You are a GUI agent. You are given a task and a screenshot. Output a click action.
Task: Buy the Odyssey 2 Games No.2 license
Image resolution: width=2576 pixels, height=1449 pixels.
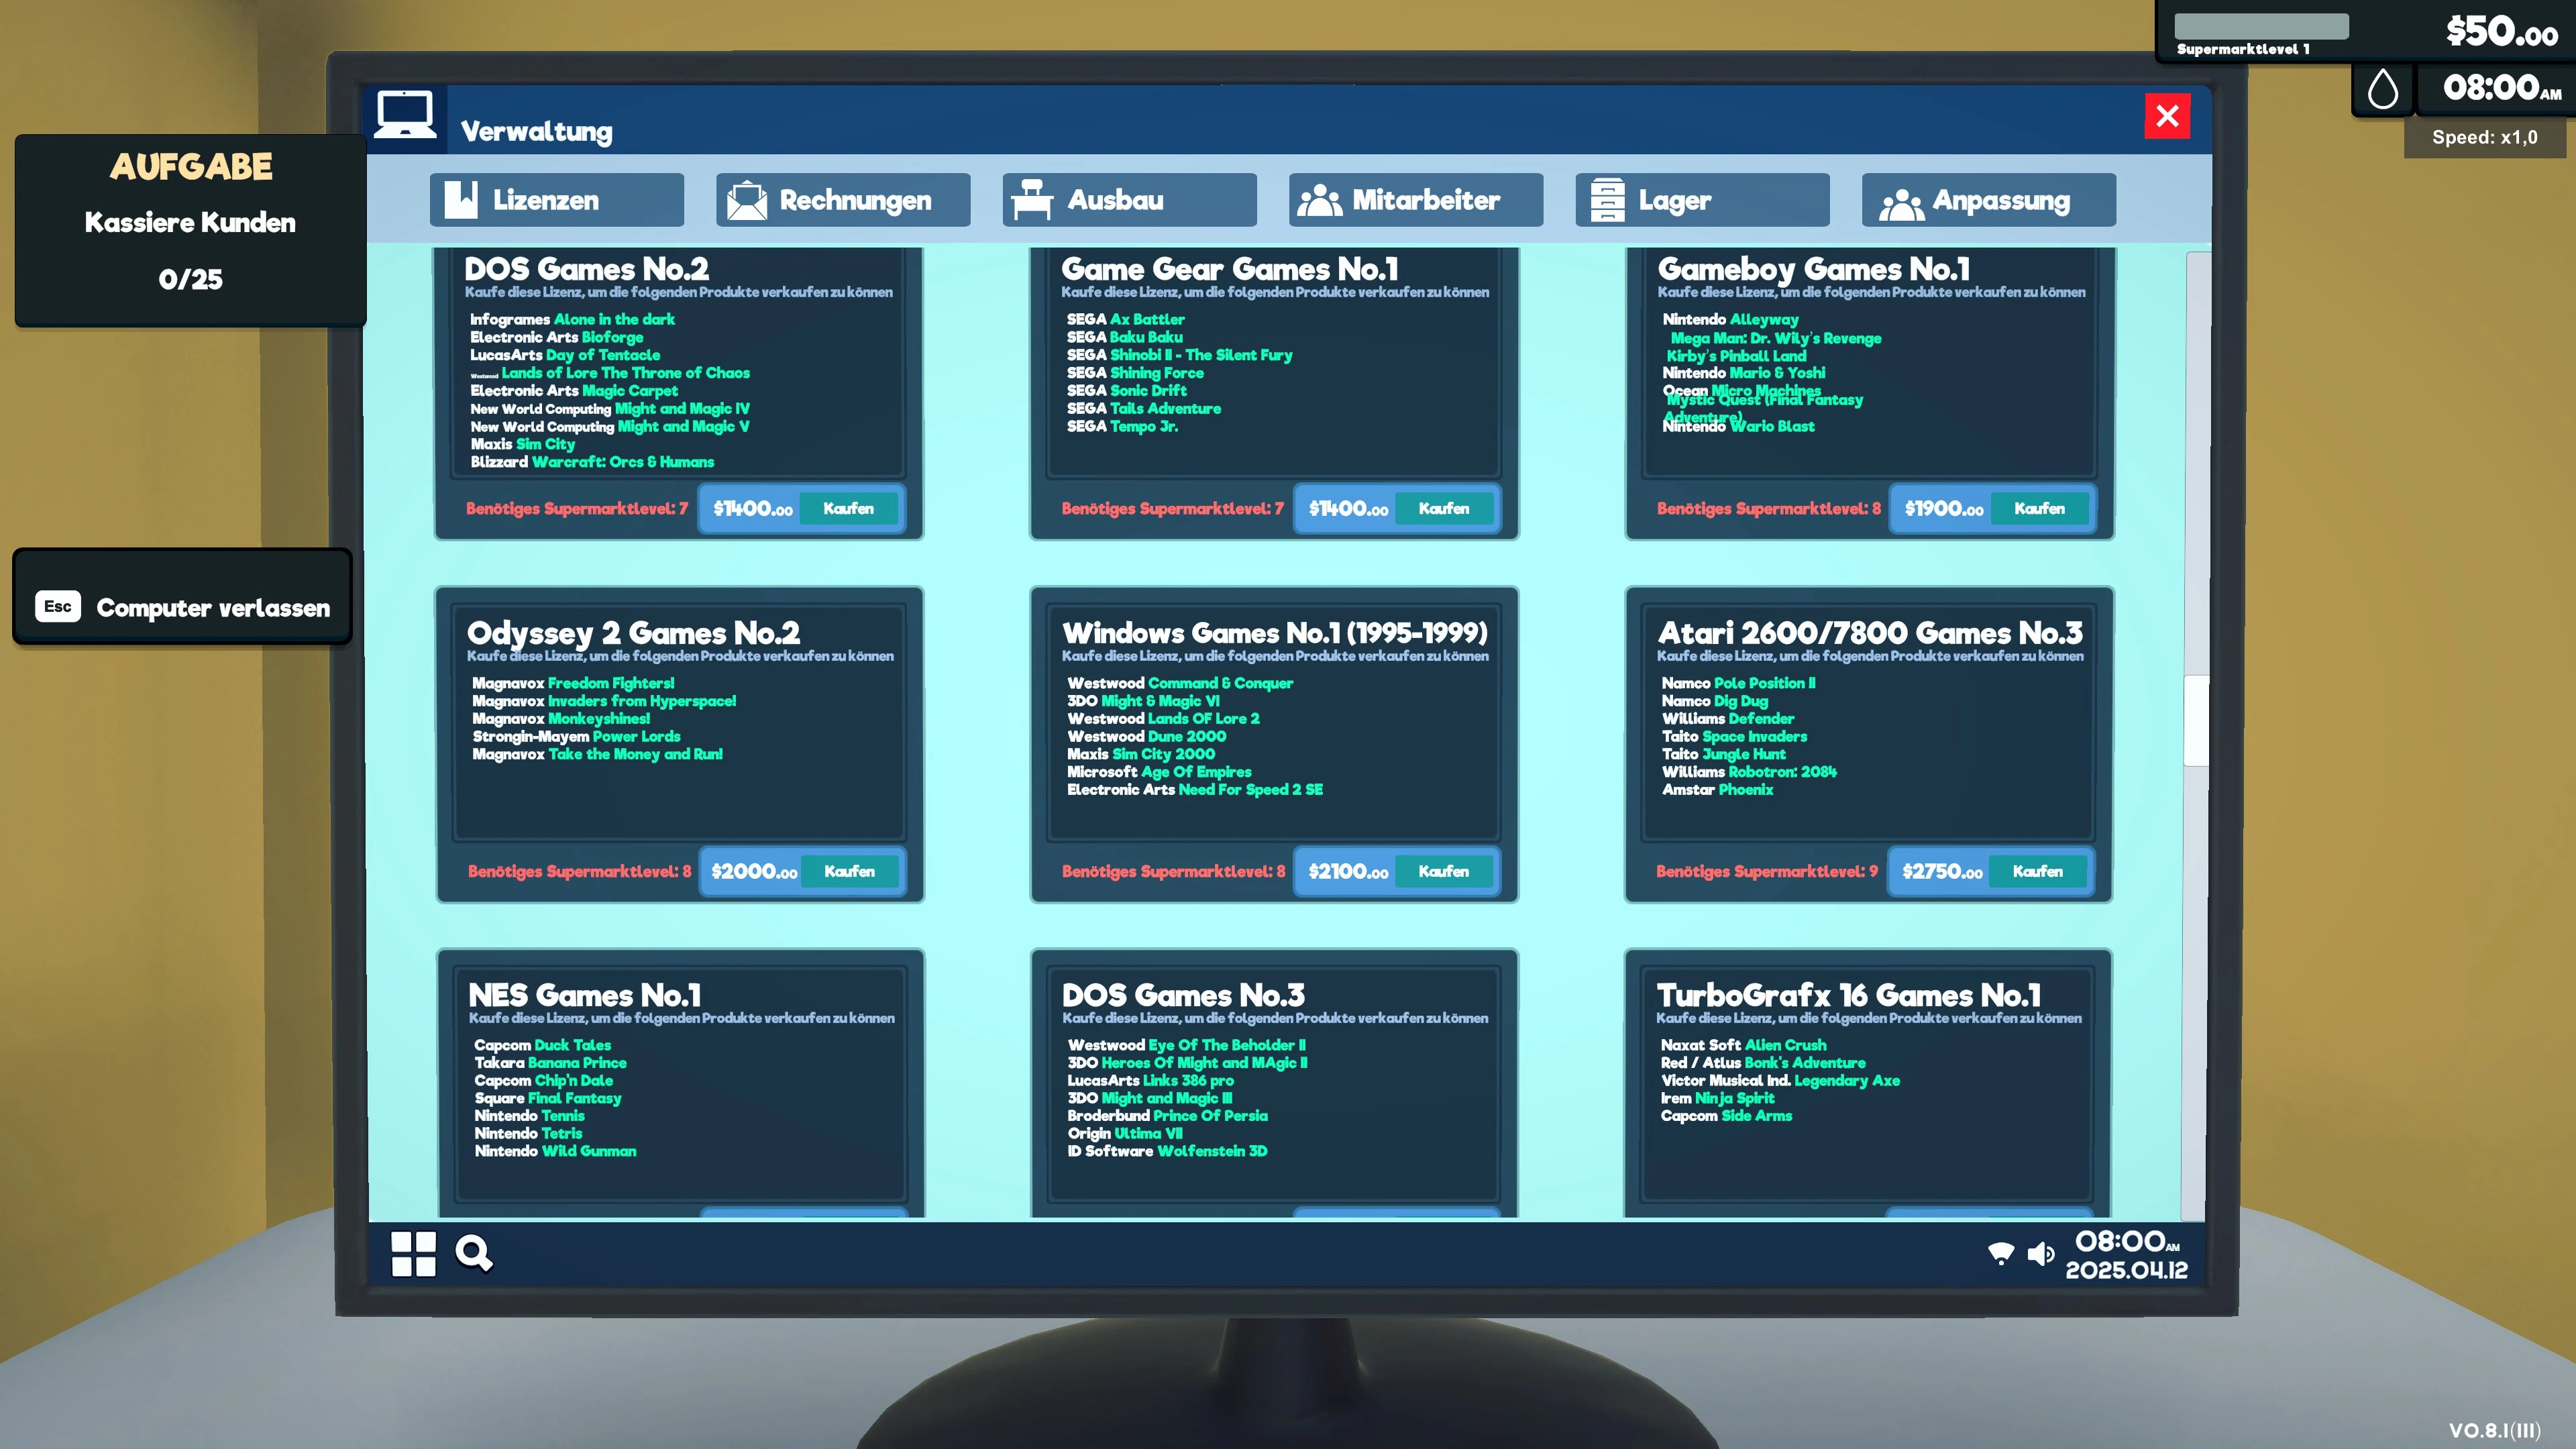click(849, 872)
